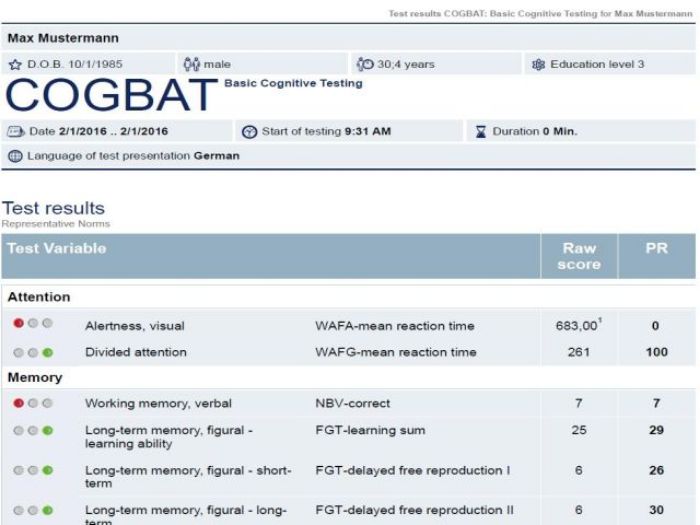700x525 pixels.
Task: Click the Test Variable column header
Action: click(57, 248)
